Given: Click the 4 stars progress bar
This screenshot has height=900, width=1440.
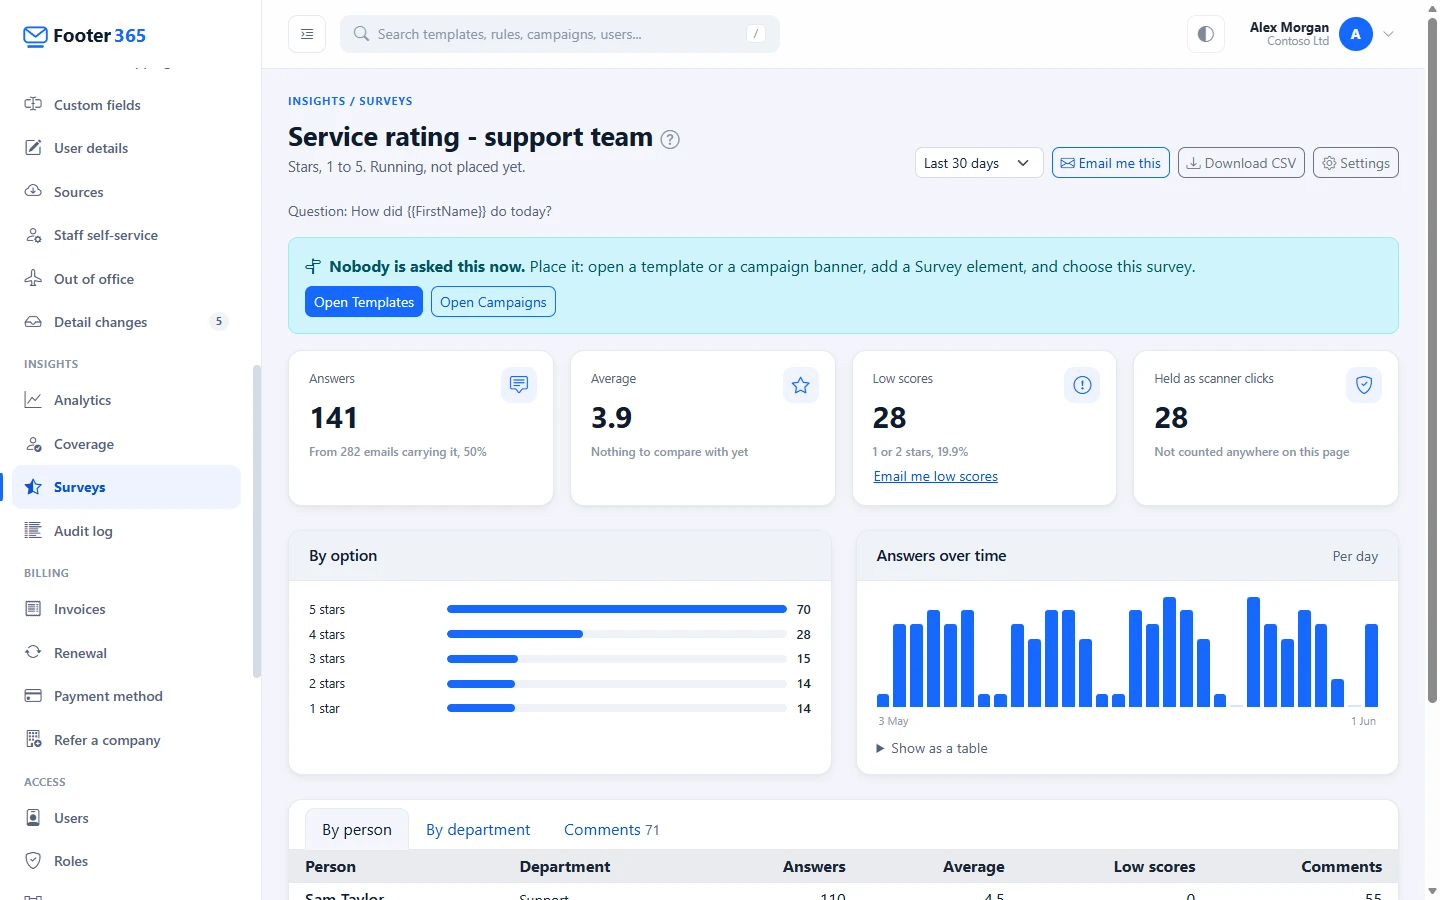Looking at the screenshot, I should 617,634.
